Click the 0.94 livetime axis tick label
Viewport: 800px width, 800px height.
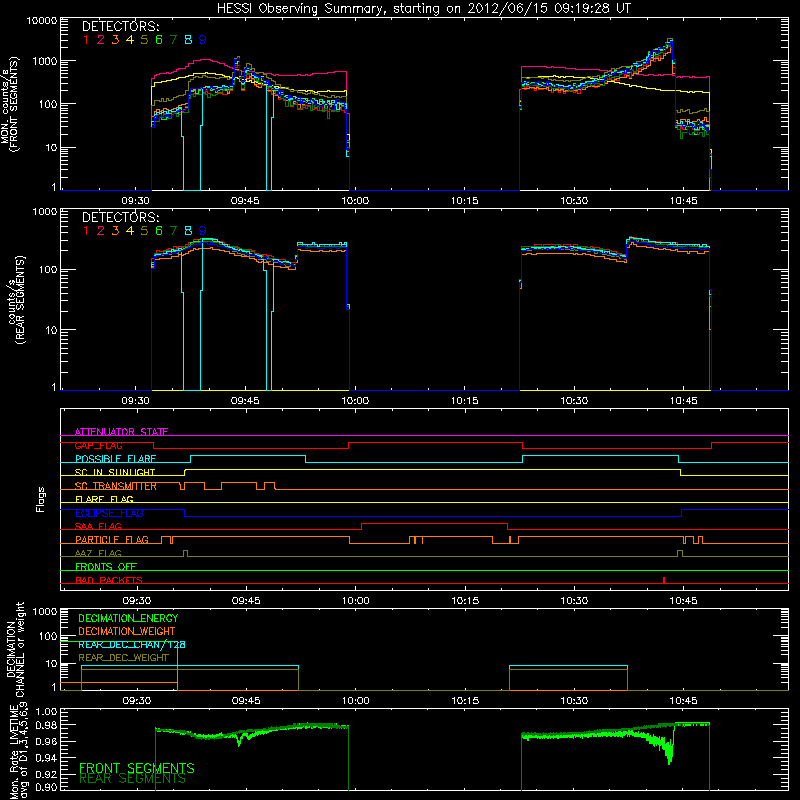[46, 757]
